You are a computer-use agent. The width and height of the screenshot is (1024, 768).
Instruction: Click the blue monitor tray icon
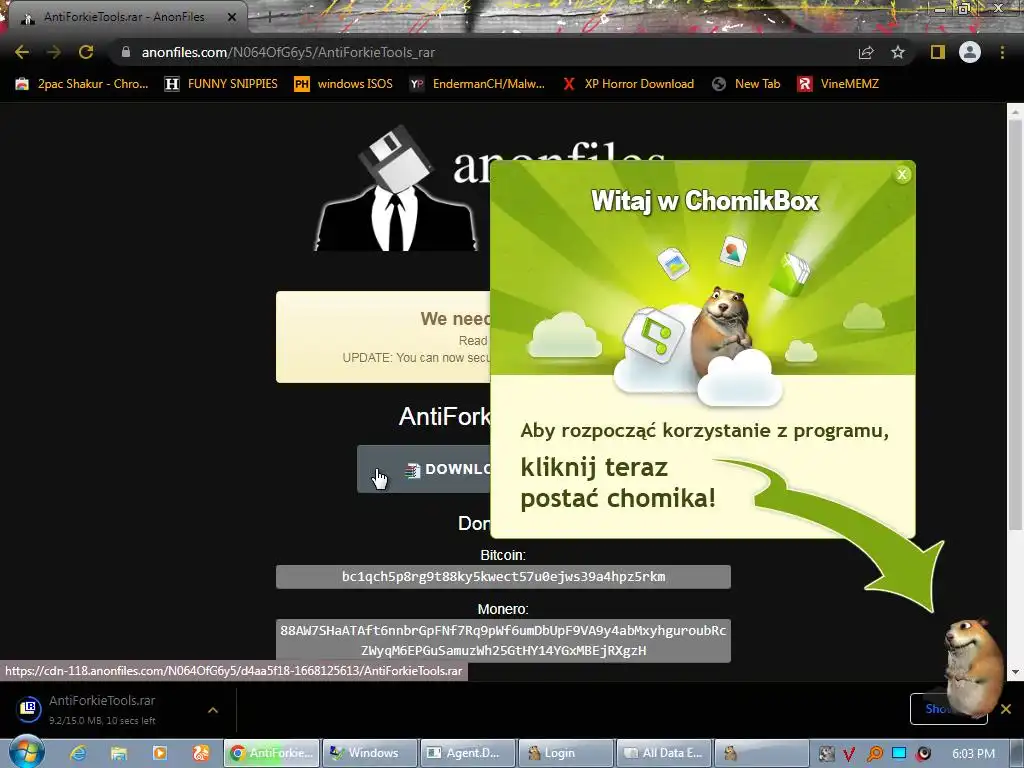coord(899,754)
